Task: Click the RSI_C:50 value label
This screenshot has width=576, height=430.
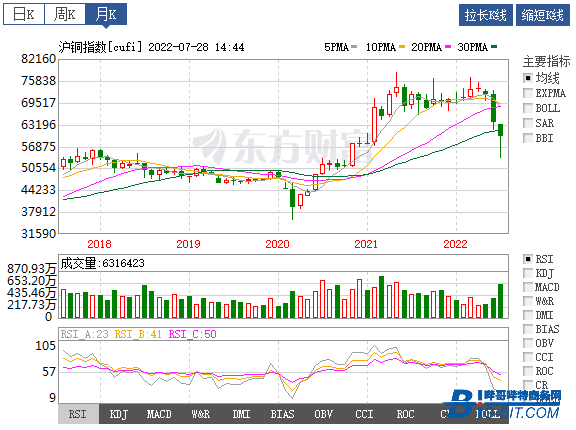Action: click(x=192, y=334)
